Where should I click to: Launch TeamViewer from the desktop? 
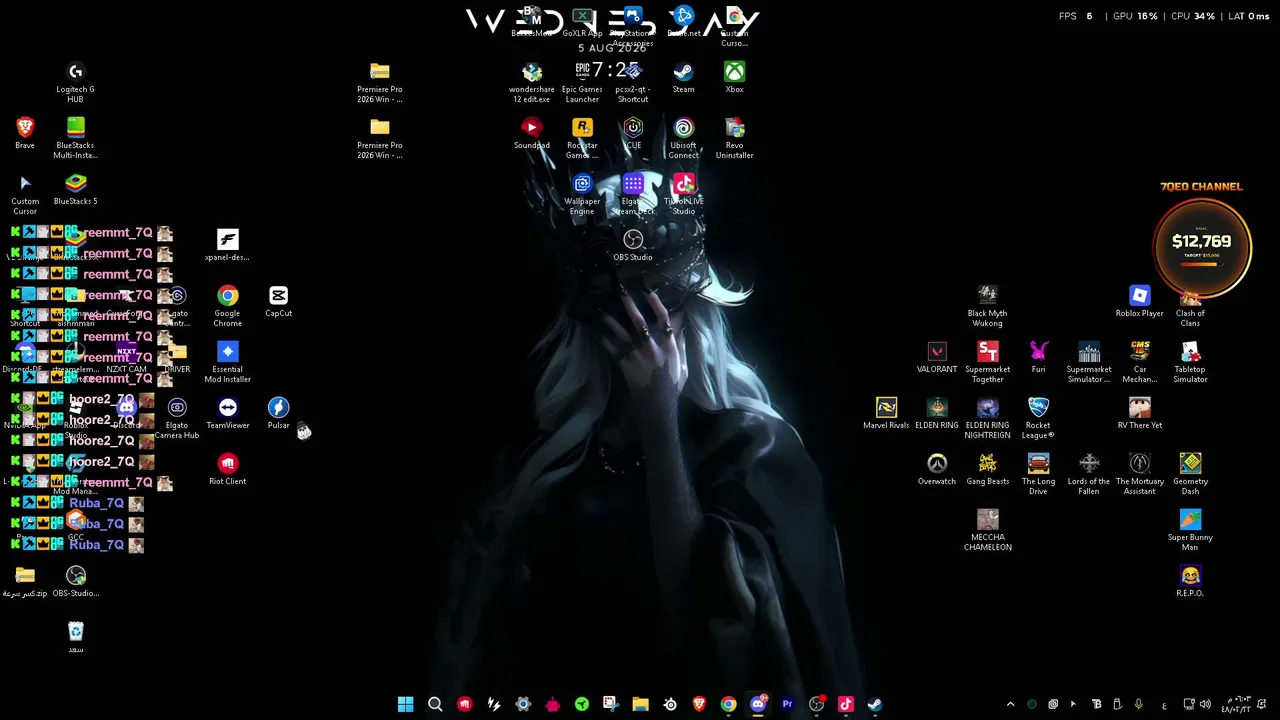(227, 408)
